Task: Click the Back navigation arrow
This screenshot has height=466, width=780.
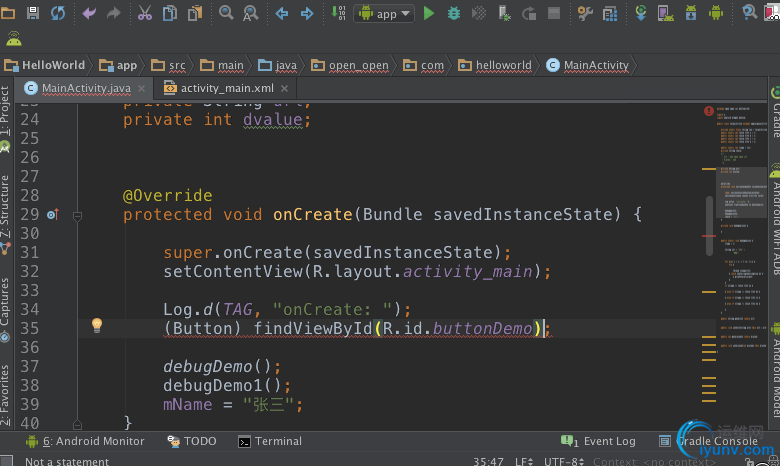Action: pyautogui.click(x=282, y=13)
